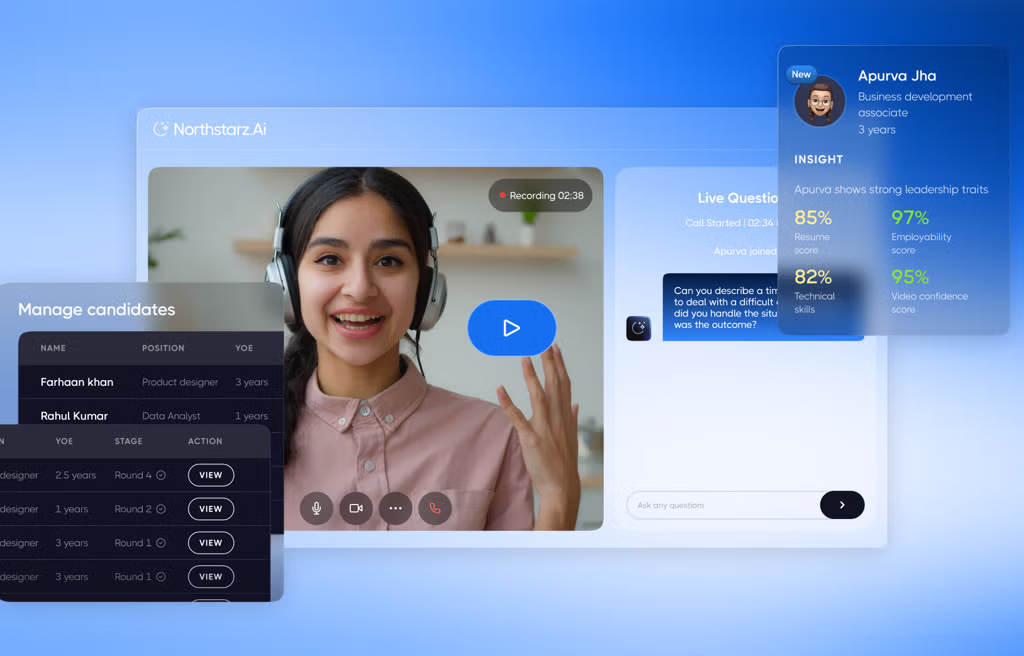Click inside the Ask any question field
The height and width of the screenshot is (656, 1024).
click(x=724, y=505)
